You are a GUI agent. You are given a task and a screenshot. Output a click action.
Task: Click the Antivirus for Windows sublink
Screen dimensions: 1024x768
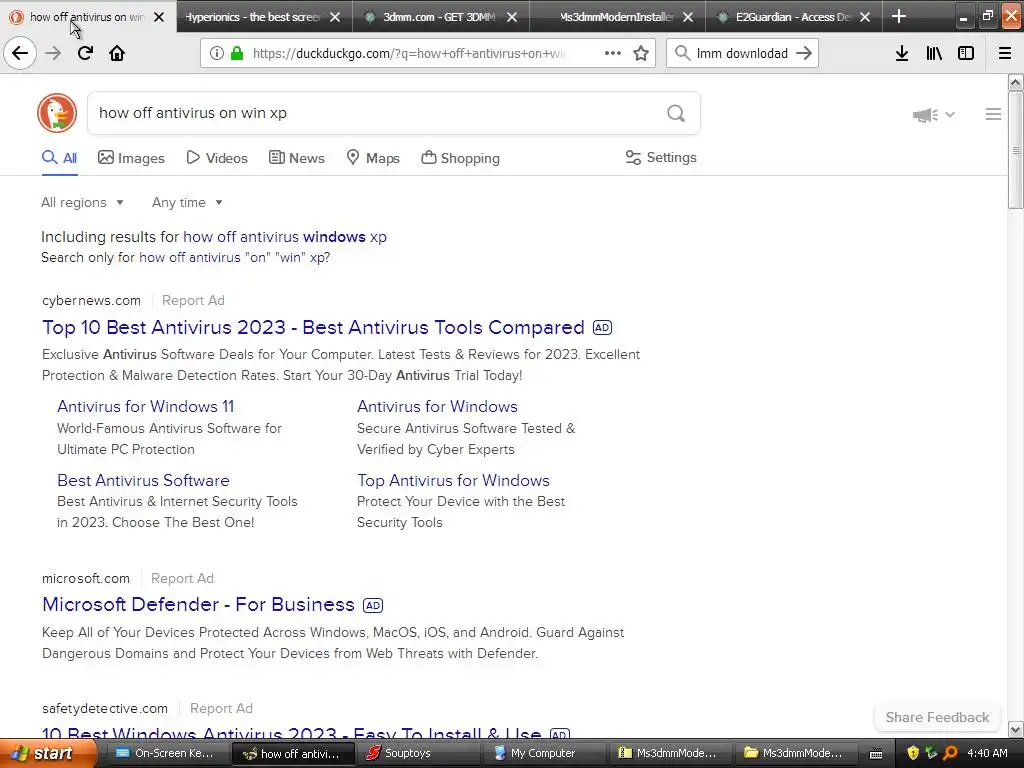tap(437, 406)
